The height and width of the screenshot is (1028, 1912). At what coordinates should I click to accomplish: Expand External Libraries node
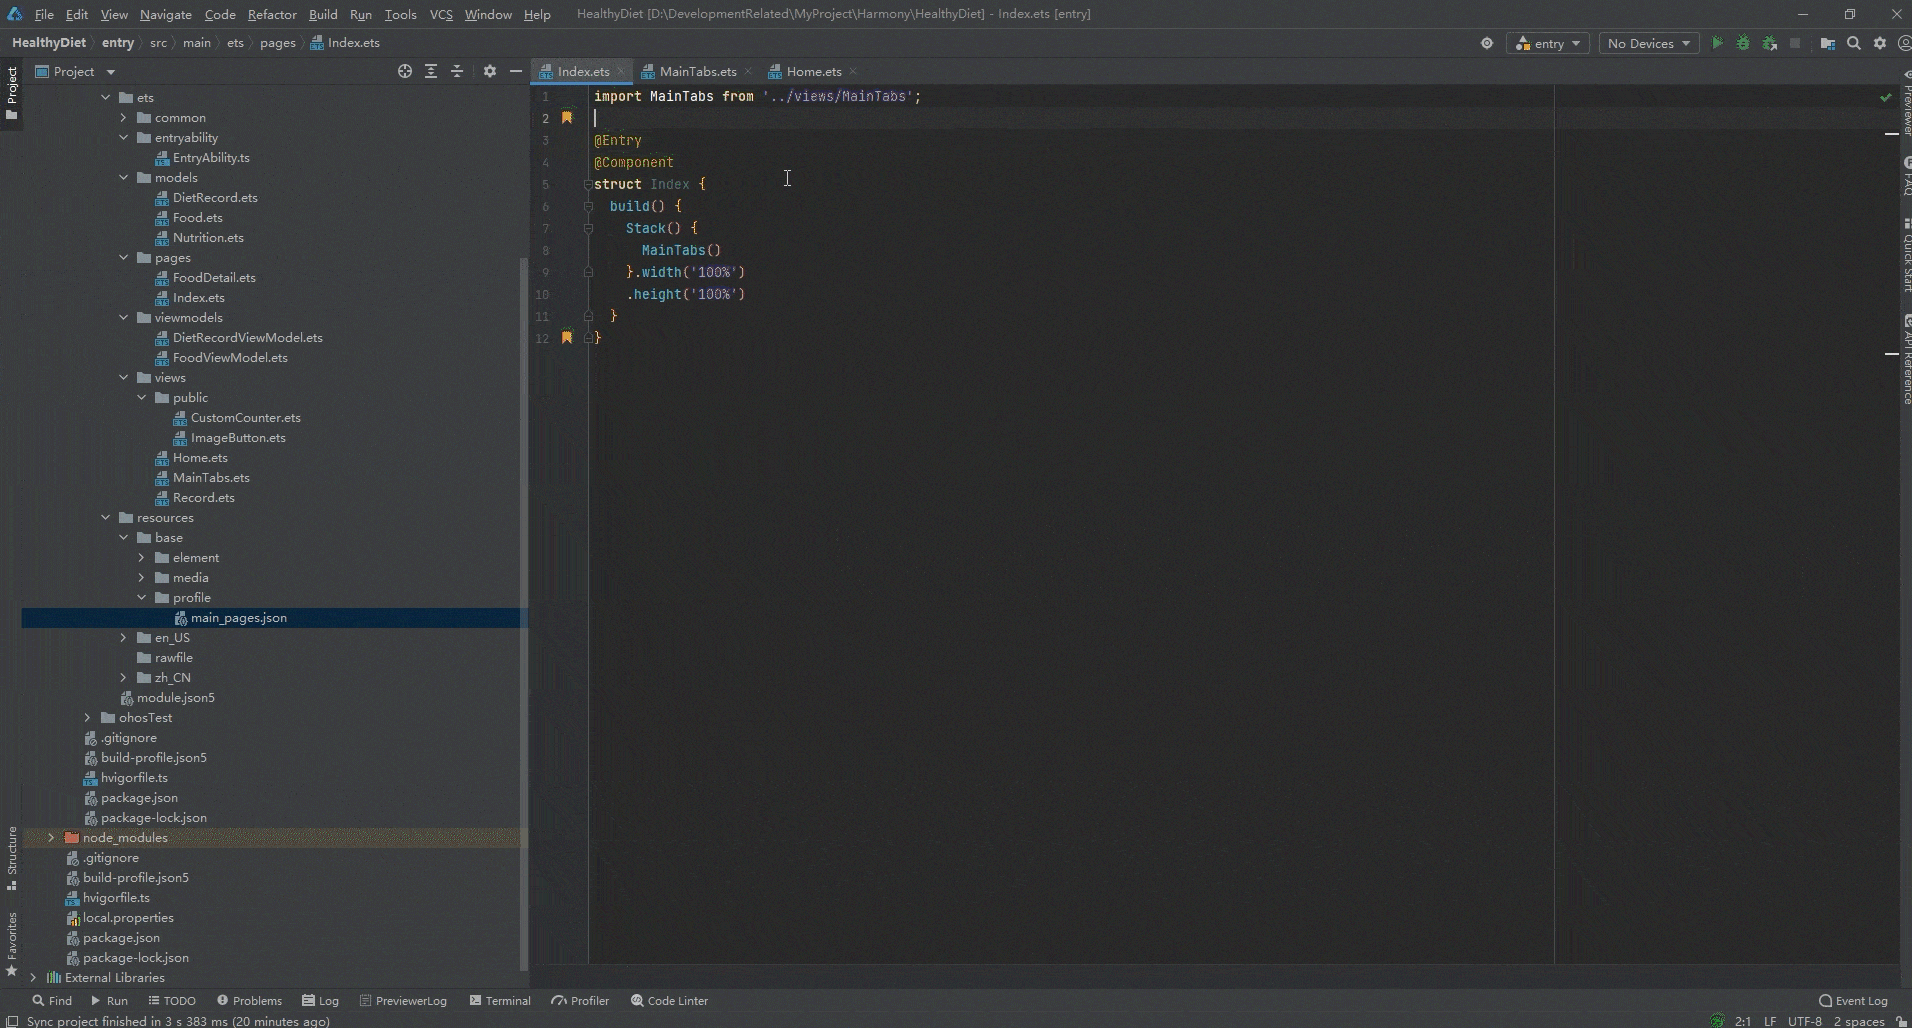click(x=33, y=978)
